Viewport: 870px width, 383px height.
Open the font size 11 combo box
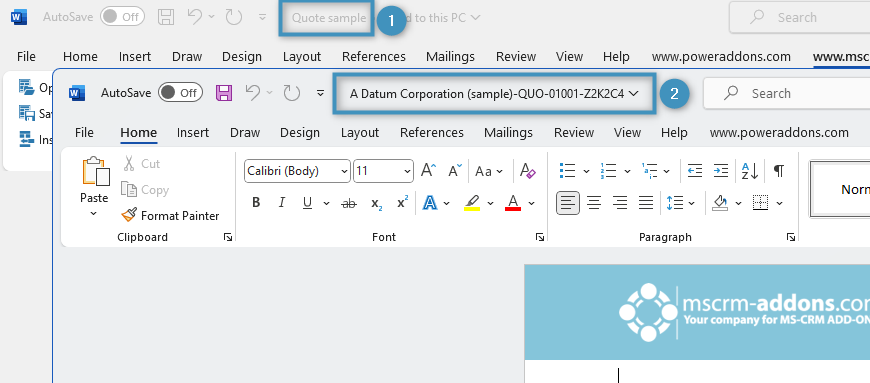[x=383, y=171]
